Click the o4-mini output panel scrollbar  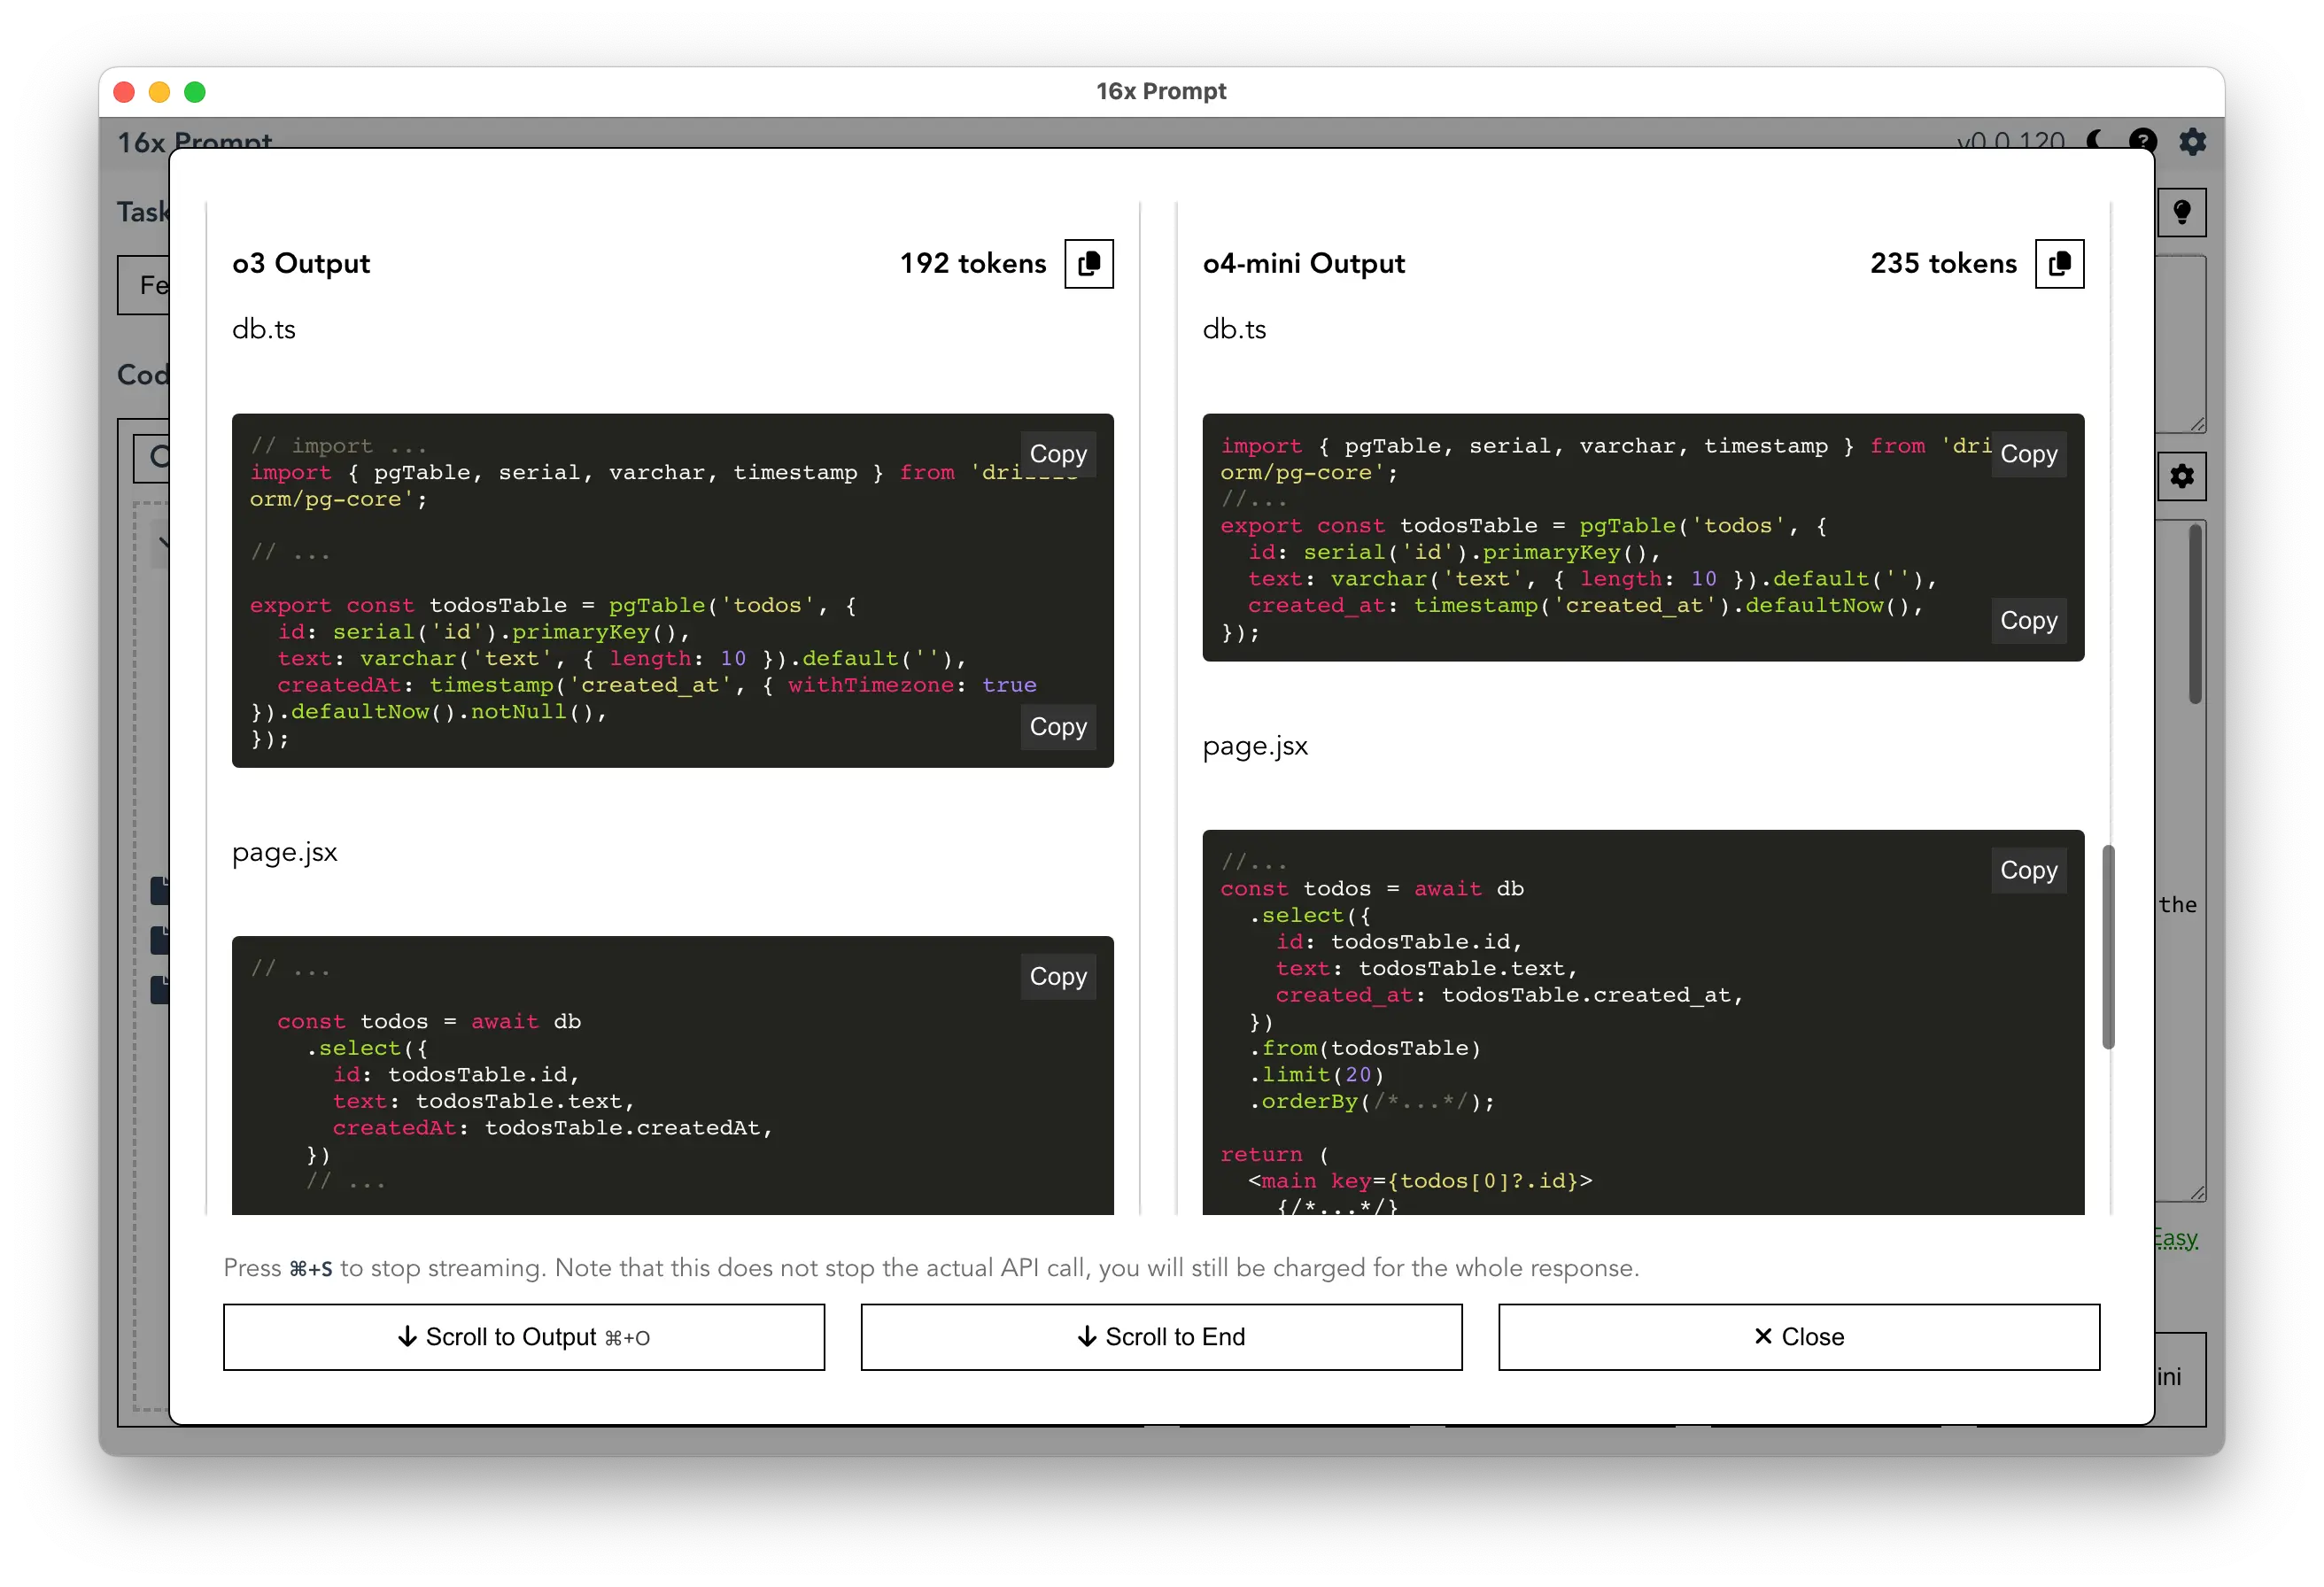coord(2107,947)
